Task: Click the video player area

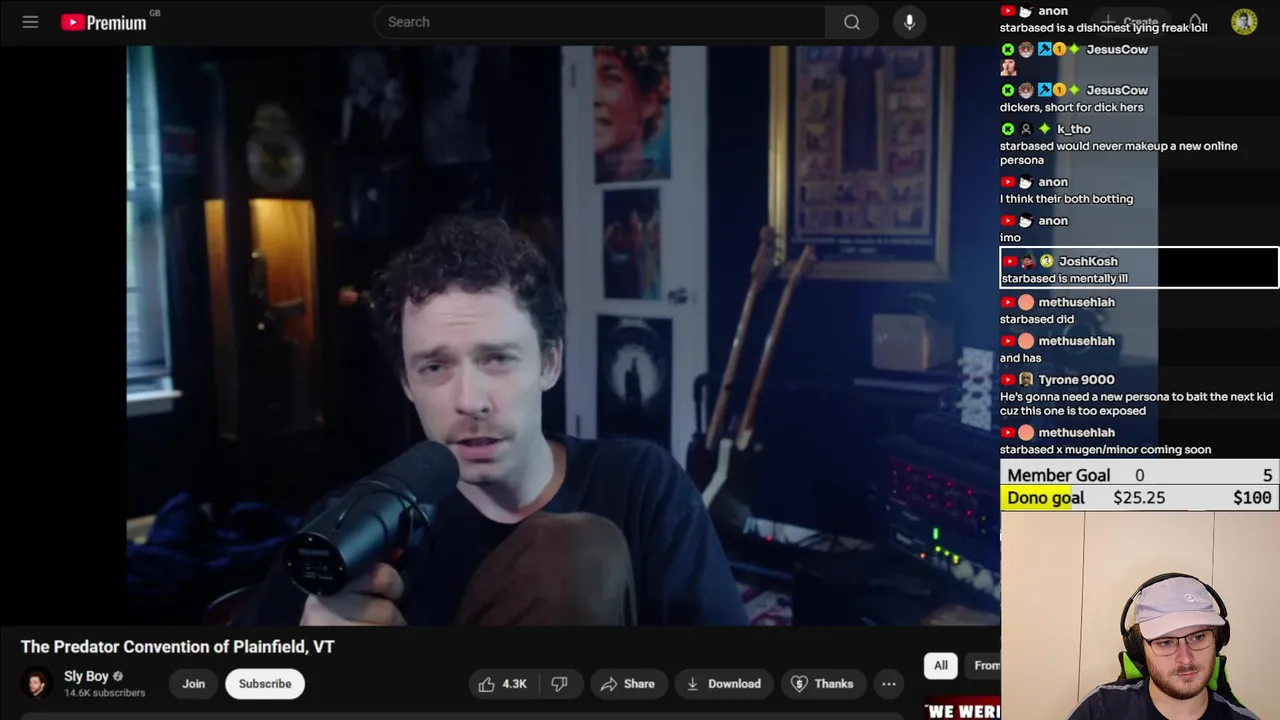Action: (x=563, y=336)
